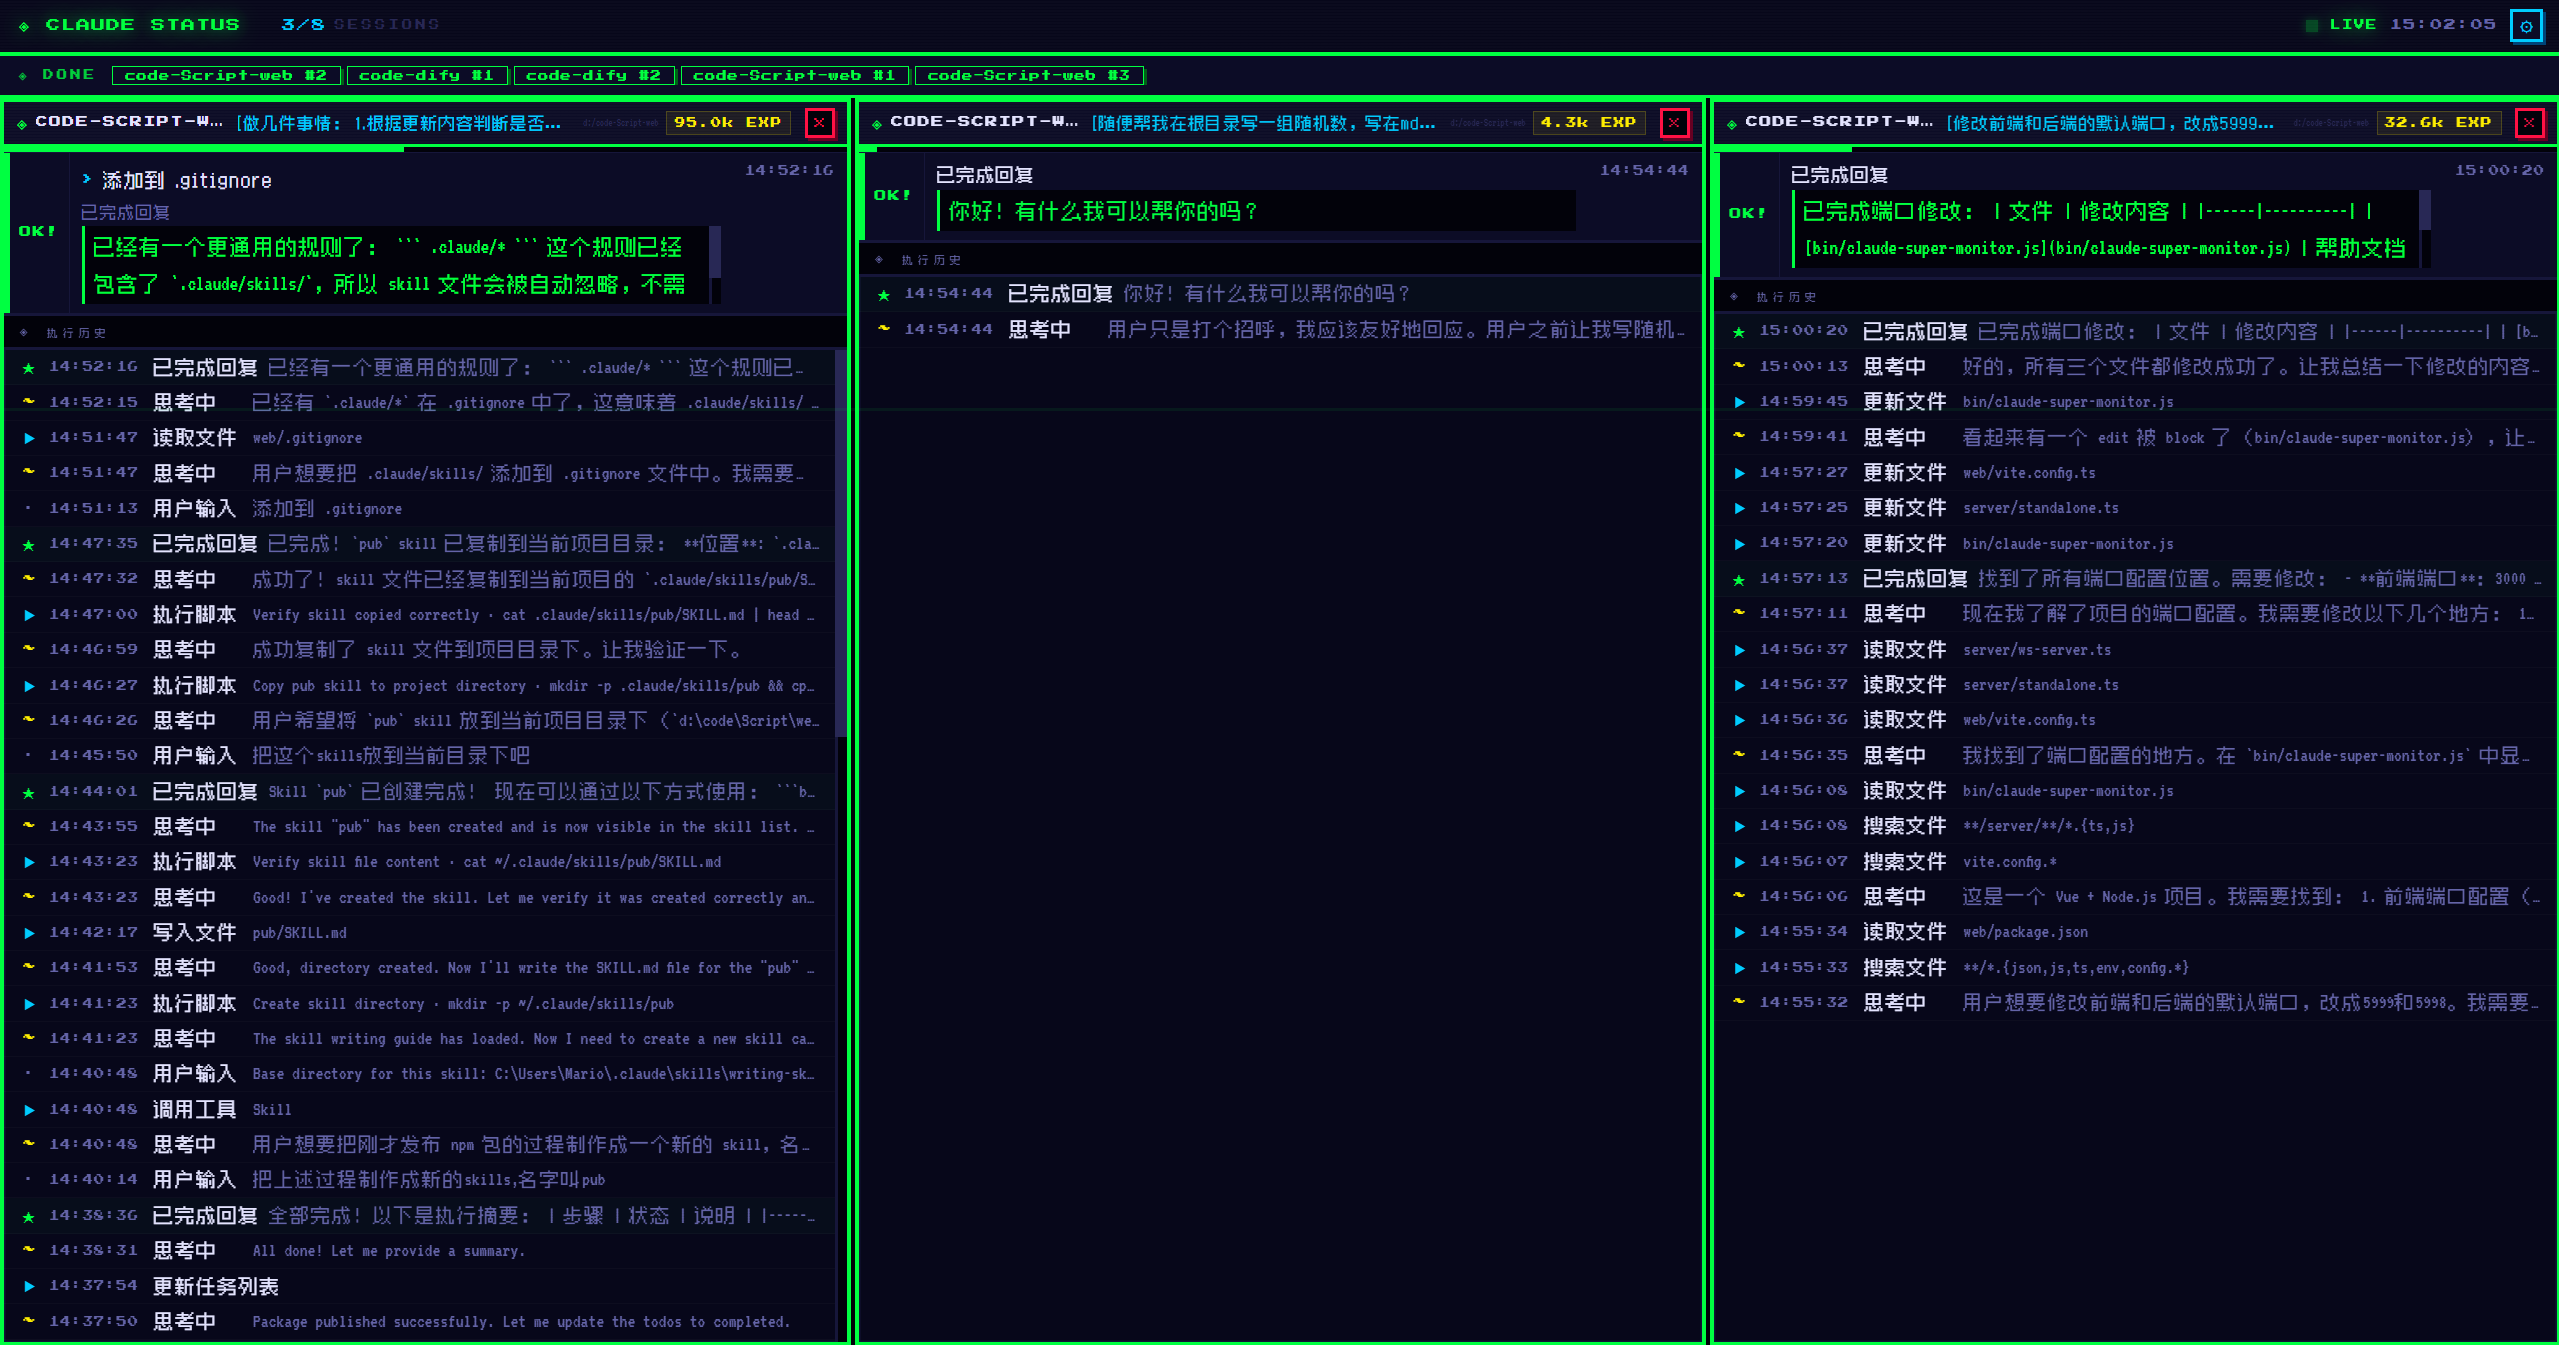Close the session panel showing 95.0k EXP
The height and width of the screenshot is (1345, 2559).
pos(819,122)
